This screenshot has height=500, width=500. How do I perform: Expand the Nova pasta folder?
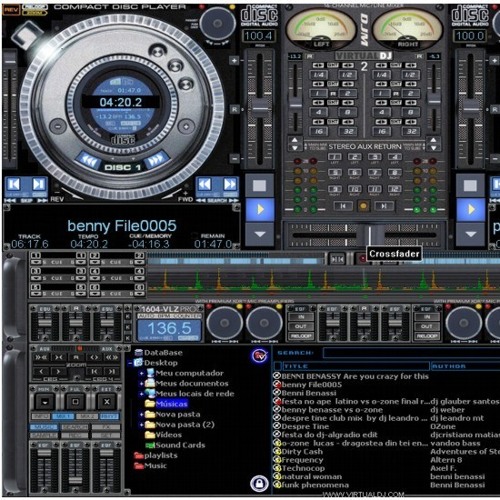pyautogui.click(x=141, y=415)
